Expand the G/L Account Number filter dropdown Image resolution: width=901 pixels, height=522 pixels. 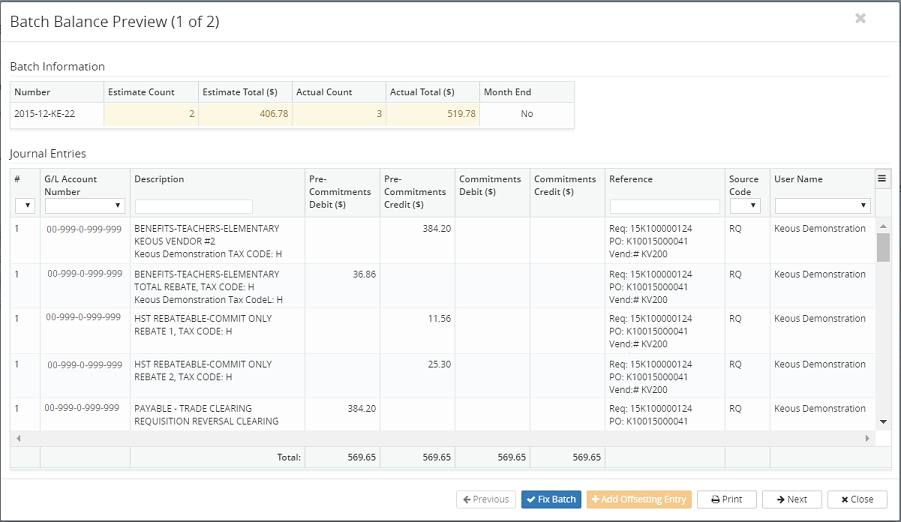coord(85,206)
